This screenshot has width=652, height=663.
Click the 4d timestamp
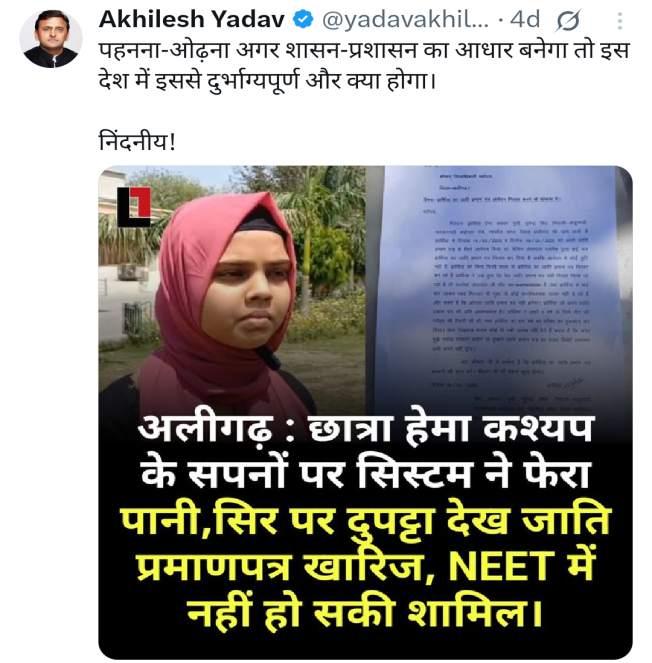click(525, 19)
